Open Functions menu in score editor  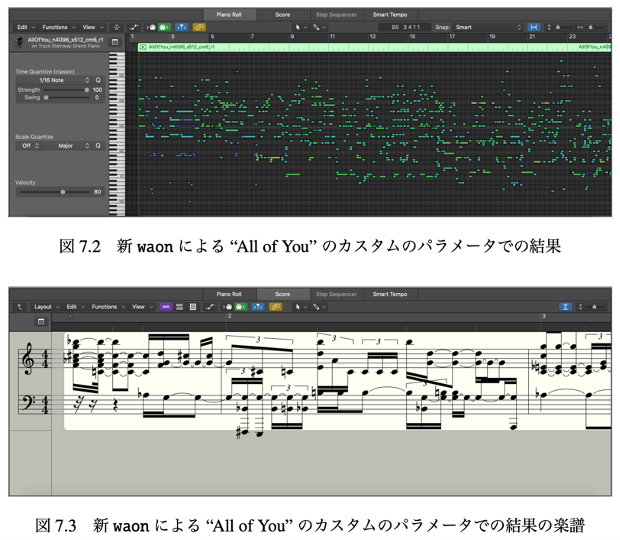(108, 307)
